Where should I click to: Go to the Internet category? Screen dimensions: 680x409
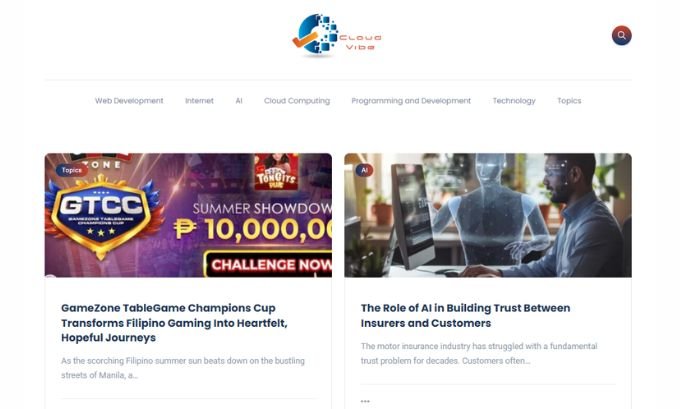tap(199, 101)
